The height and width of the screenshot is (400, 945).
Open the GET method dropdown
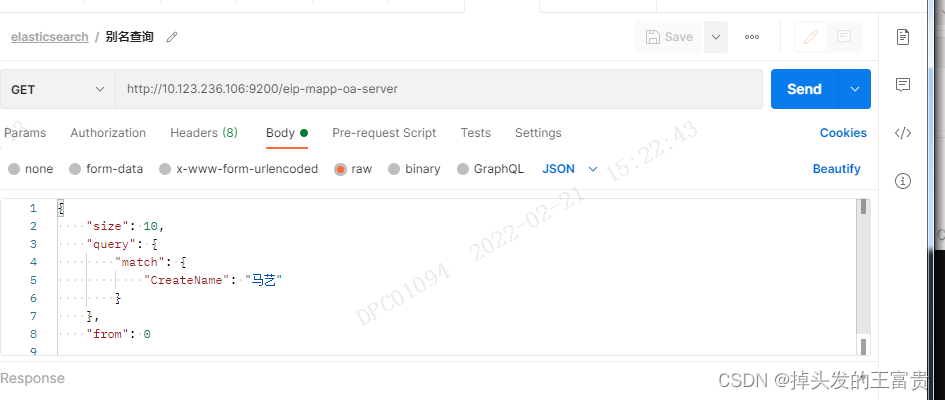coord(58,89)
